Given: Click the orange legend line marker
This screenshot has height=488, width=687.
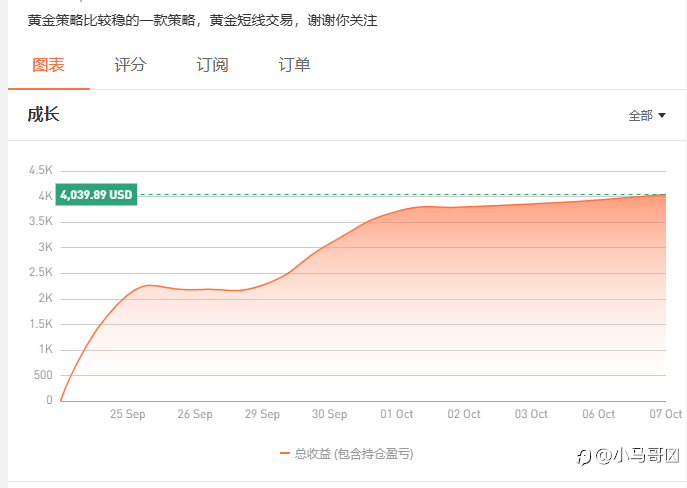Looking at the screenshot, I should (x=284, y=453).
